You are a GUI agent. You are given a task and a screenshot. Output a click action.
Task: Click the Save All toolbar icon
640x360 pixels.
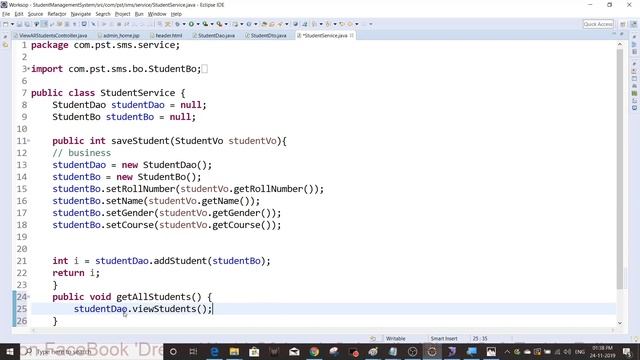point(26,24)
